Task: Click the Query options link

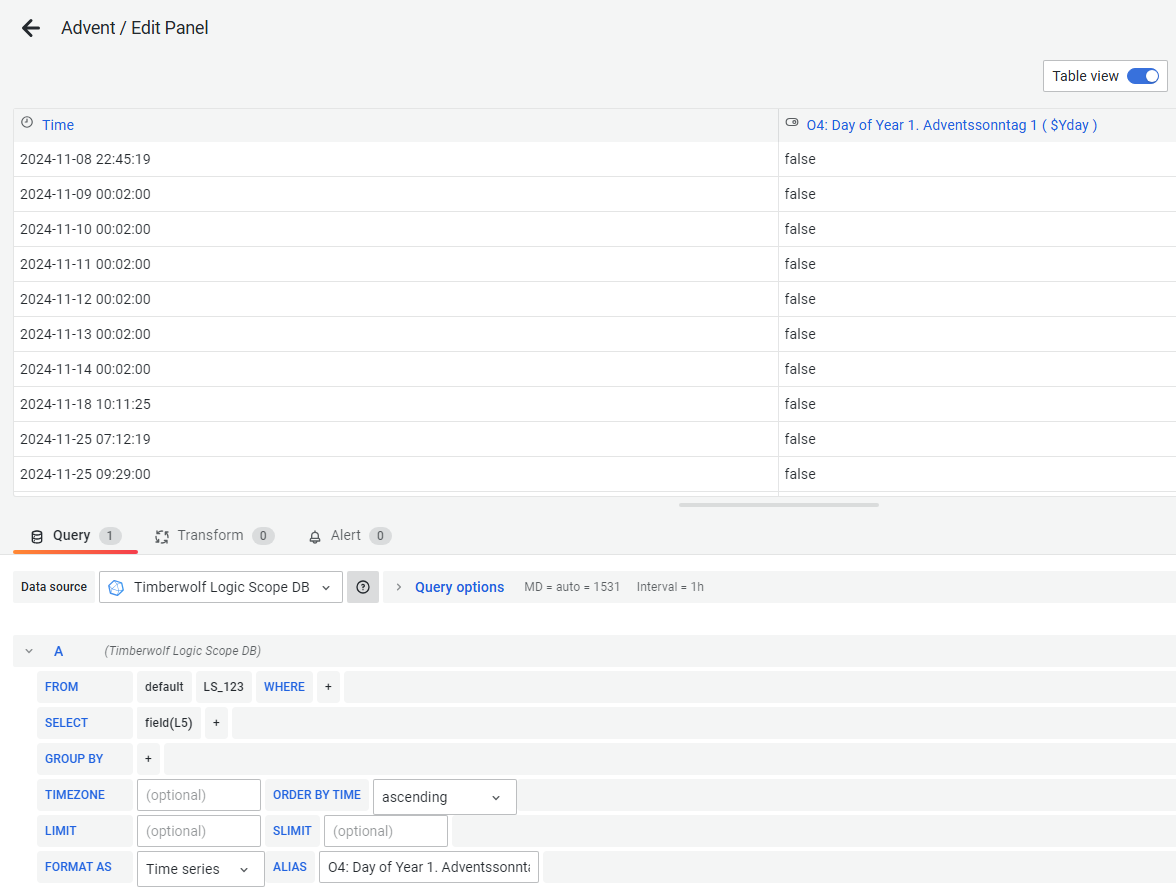Action: pos(460,587)
